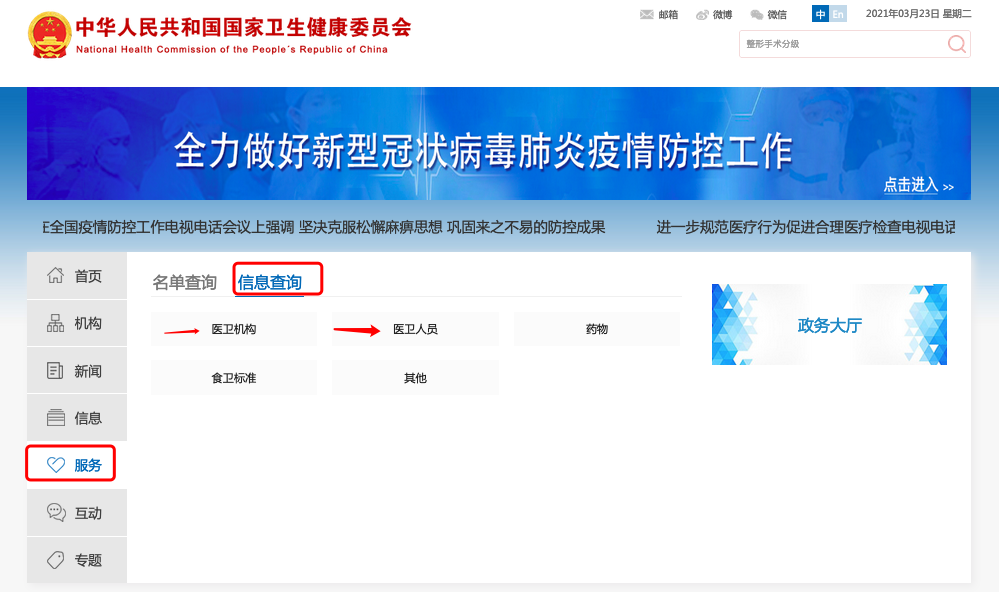Viewport: 999px width, 592px height.
Task: Click 点击进入 on the epidemic banner
Action: point(917,185)
